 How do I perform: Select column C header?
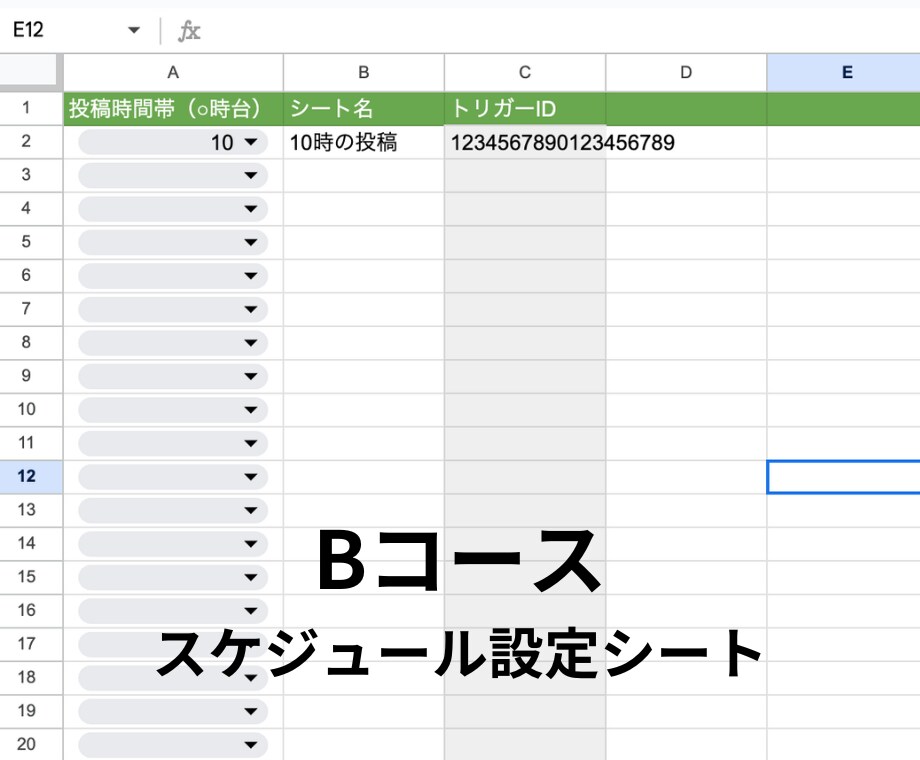[525, 72]
